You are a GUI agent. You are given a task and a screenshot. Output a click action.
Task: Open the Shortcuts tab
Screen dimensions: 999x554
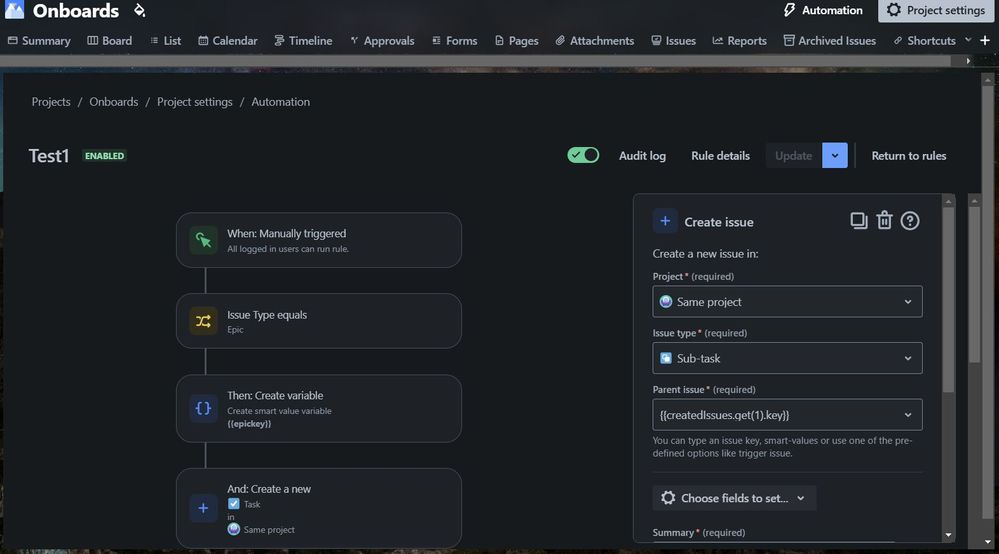pyautogui.click(x=924, y=40)
